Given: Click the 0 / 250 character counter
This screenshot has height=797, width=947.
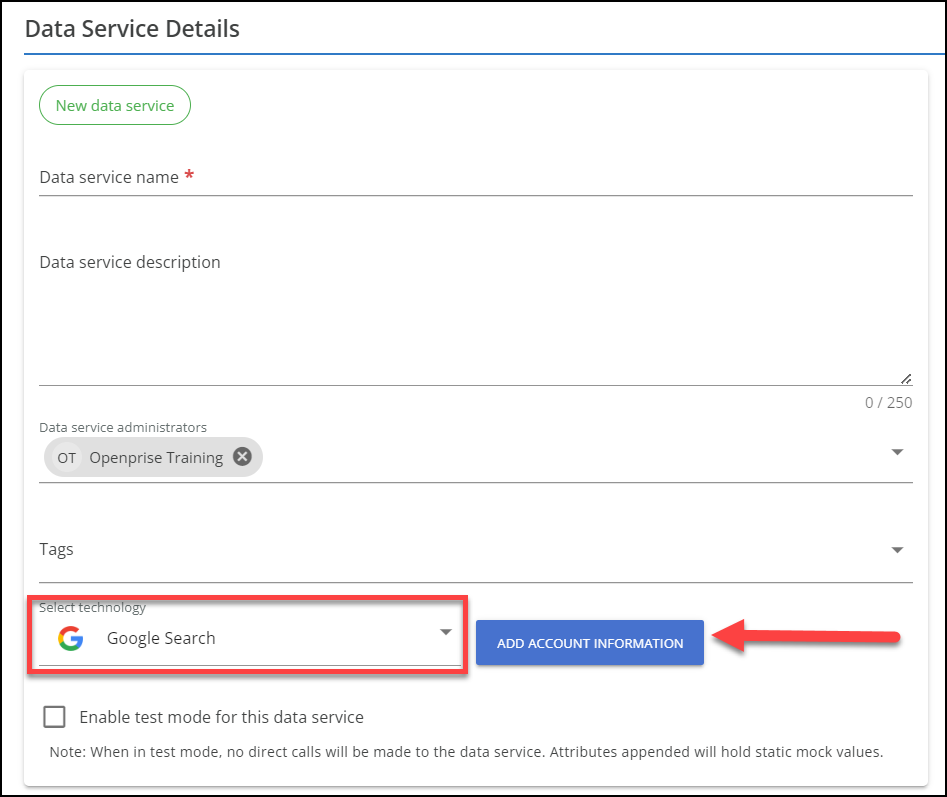Looking at the screenshot, I should (888, 402).
